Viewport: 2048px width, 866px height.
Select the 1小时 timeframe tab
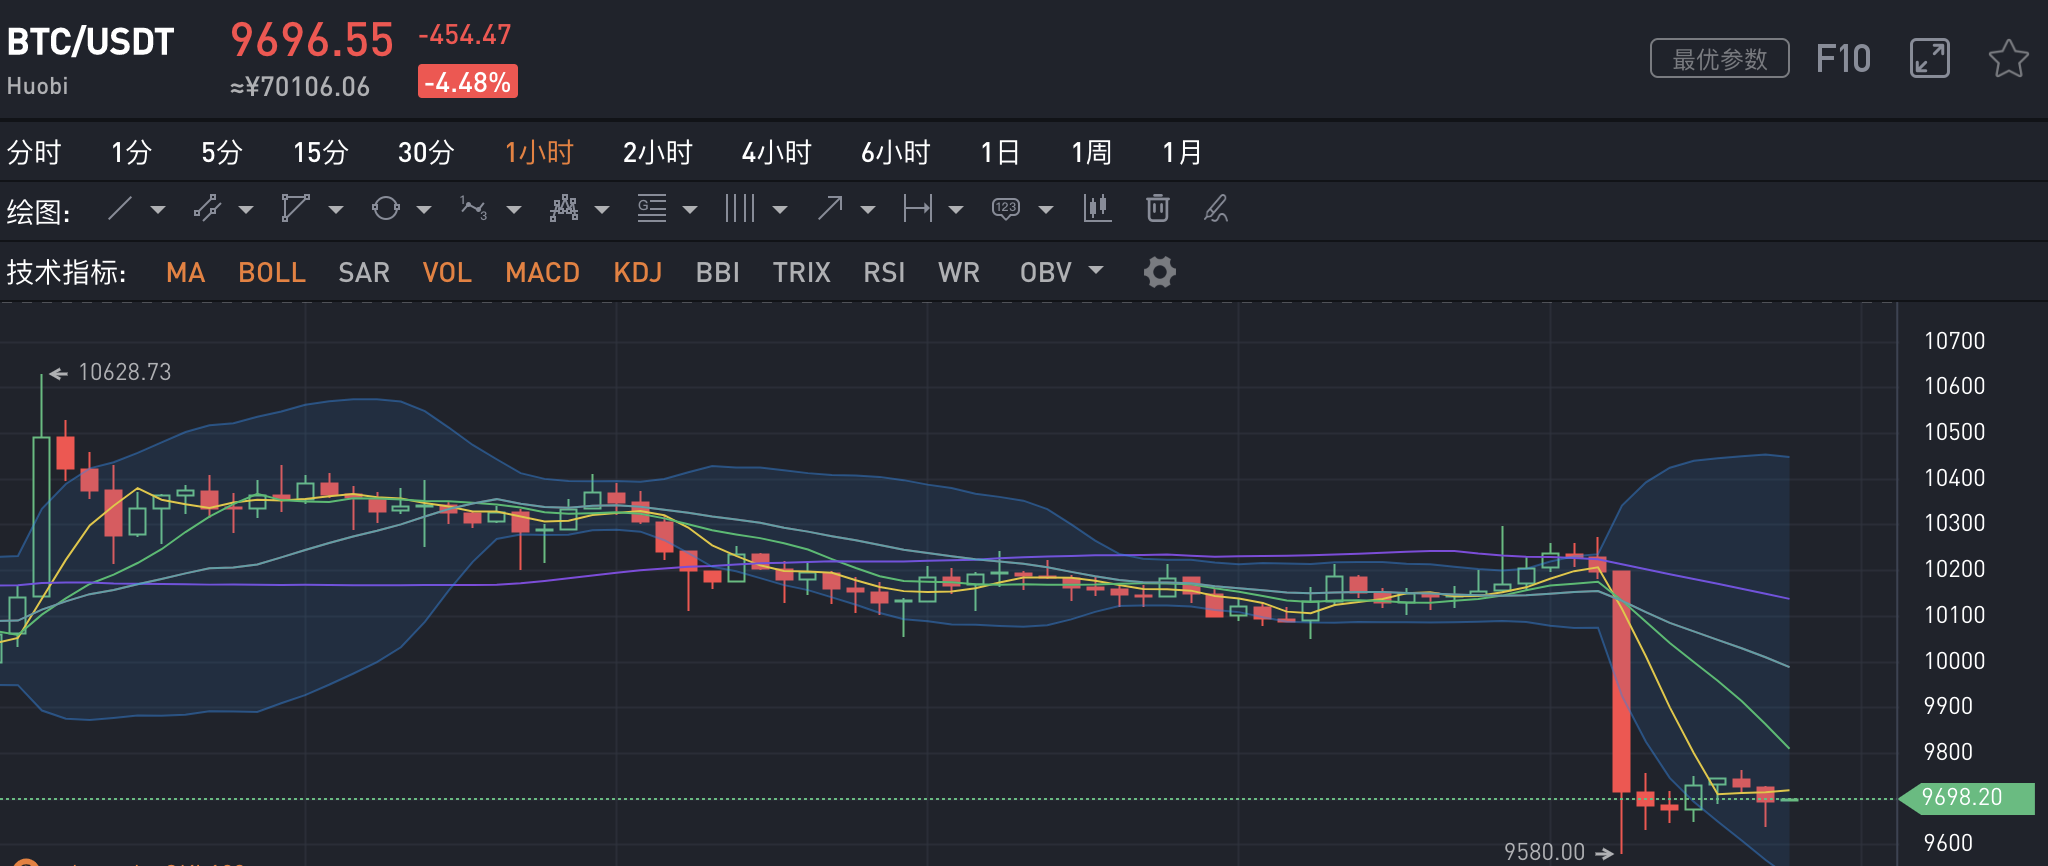pos(539,152)
